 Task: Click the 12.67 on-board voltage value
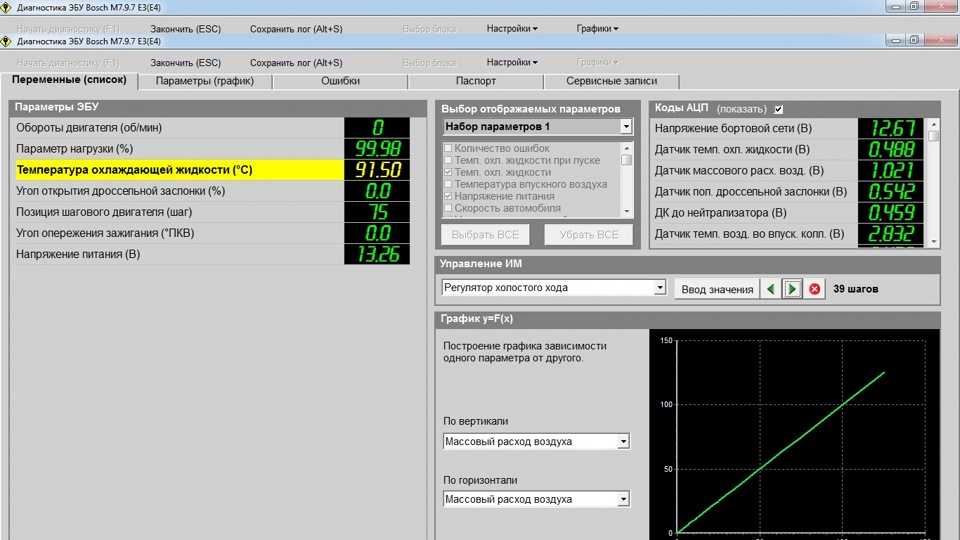click(891, 129)
